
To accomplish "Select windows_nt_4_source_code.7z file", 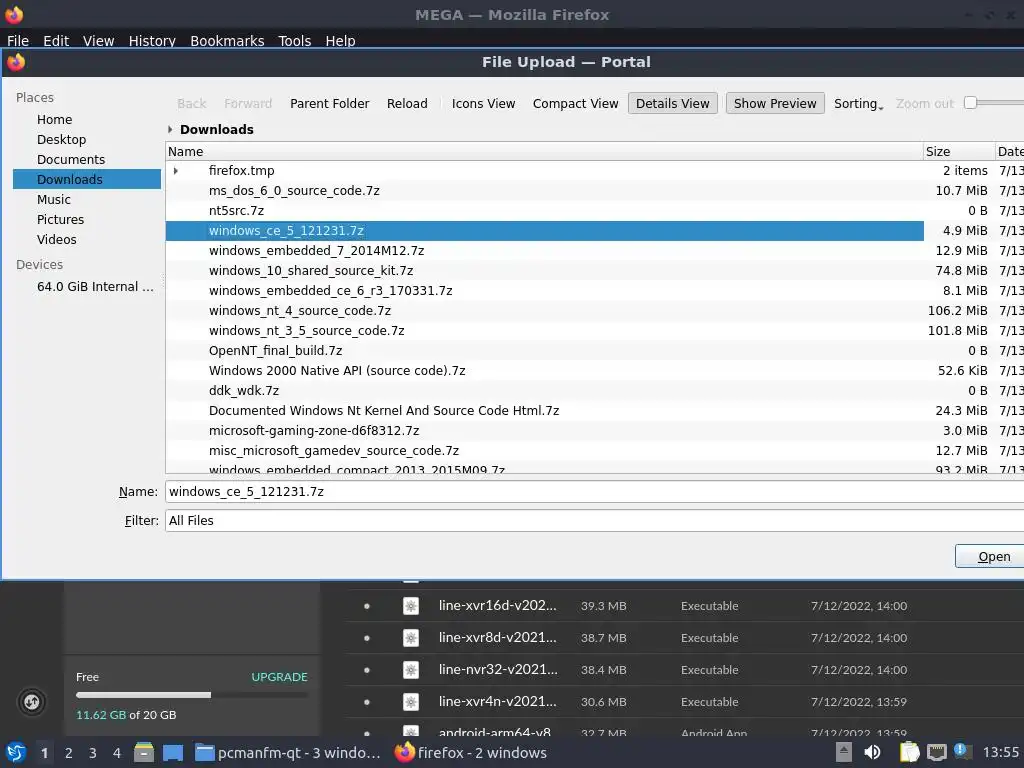I will point(300,311).
